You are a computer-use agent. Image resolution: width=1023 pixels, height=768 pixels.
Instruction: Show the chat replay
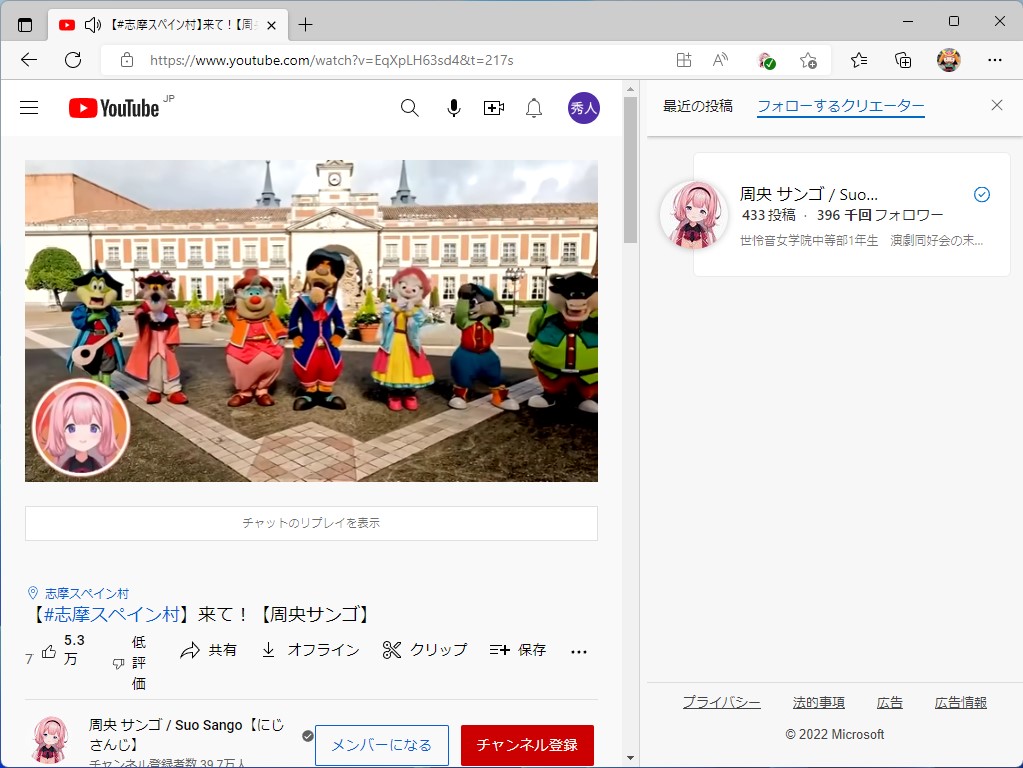(311, 523)
